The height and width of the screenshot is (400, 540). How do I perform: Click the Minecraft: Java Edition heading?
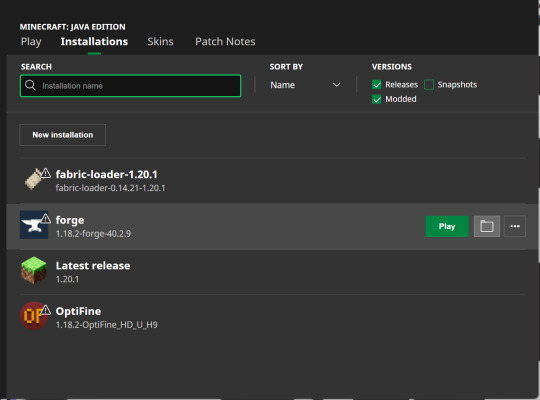[x=72, y=27]
